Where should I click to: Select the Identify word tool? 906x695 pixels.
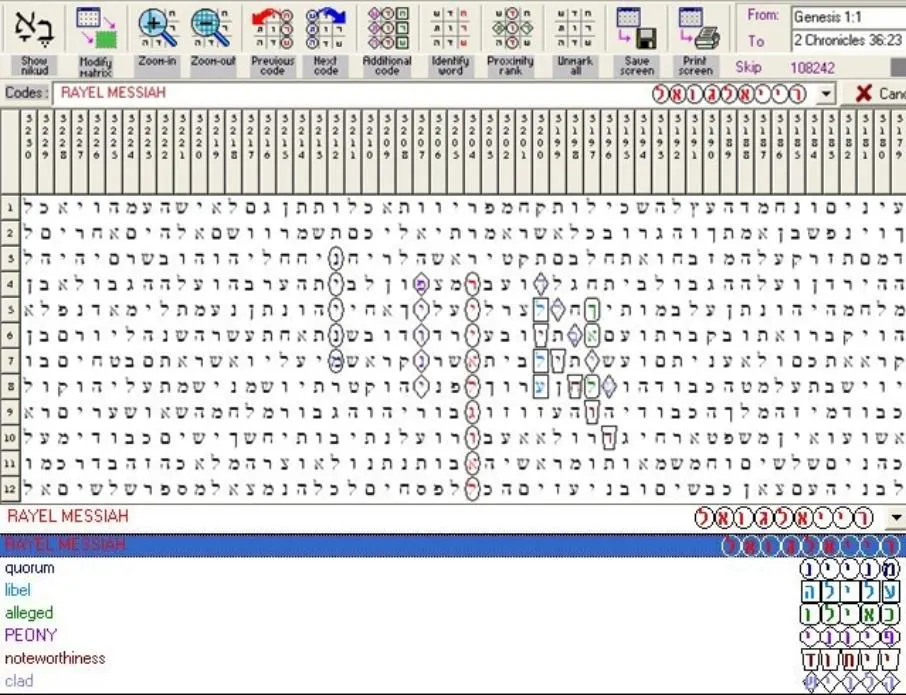(x=450, y=28)
